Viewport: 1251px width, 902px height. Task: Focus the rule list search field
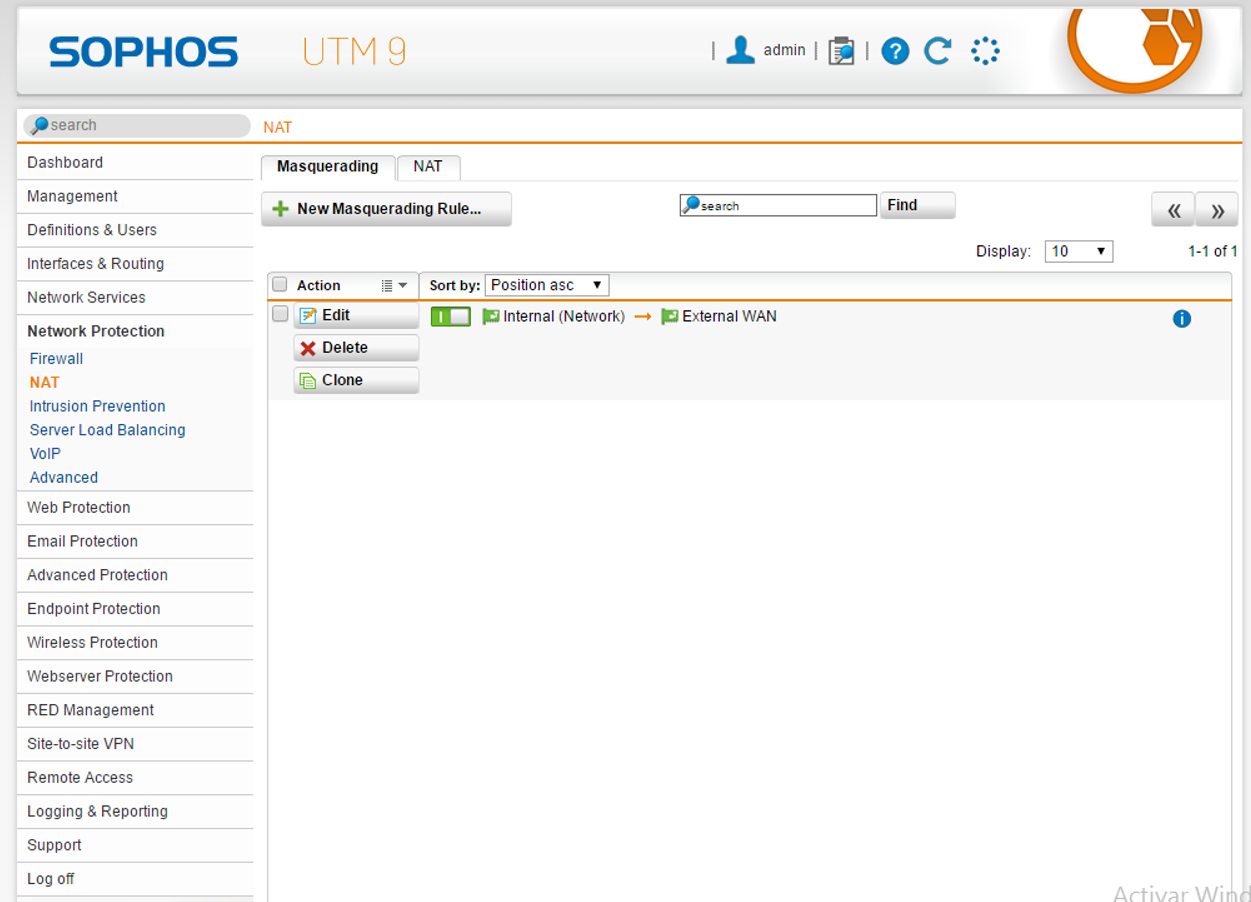[x=778, y=205]
